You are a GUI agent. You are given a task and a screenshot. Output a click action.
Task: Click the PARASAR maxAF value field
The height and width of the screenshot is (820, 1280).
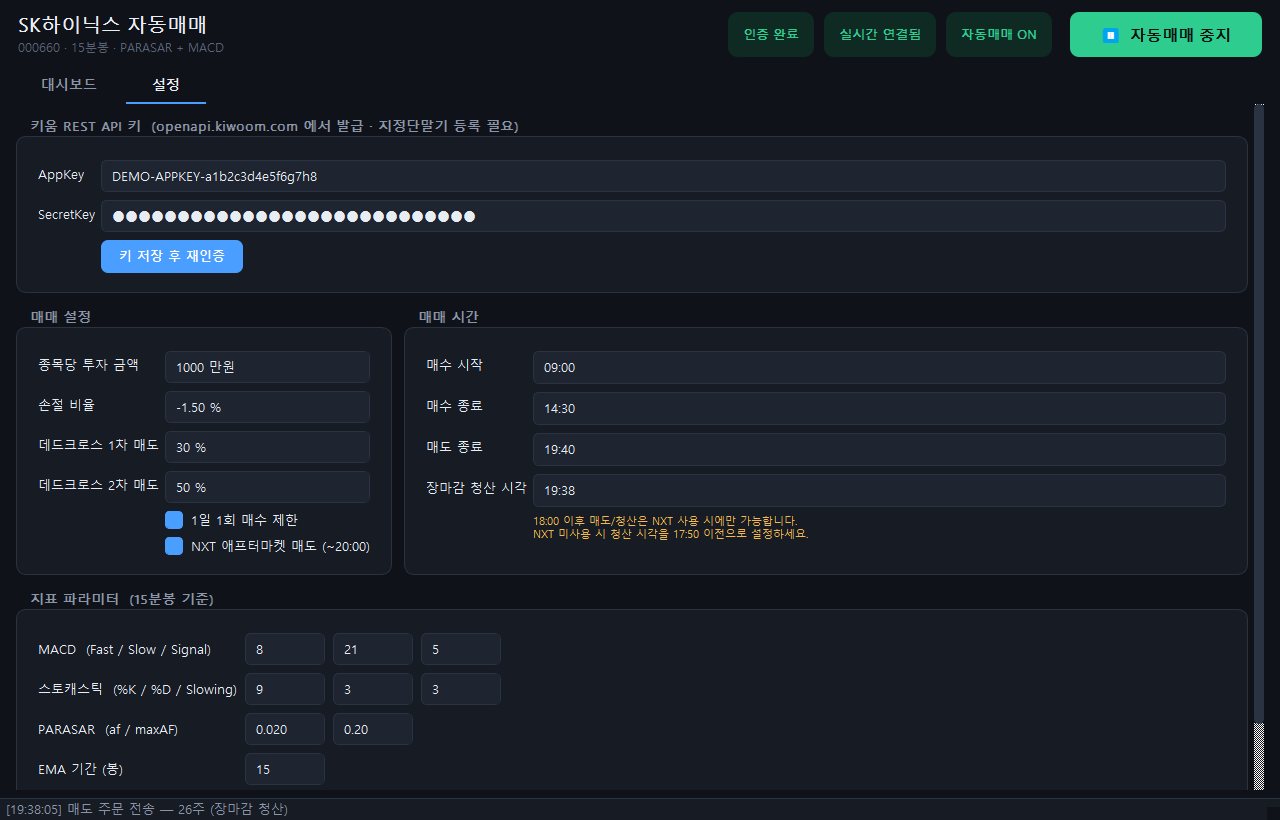[373, 729]
